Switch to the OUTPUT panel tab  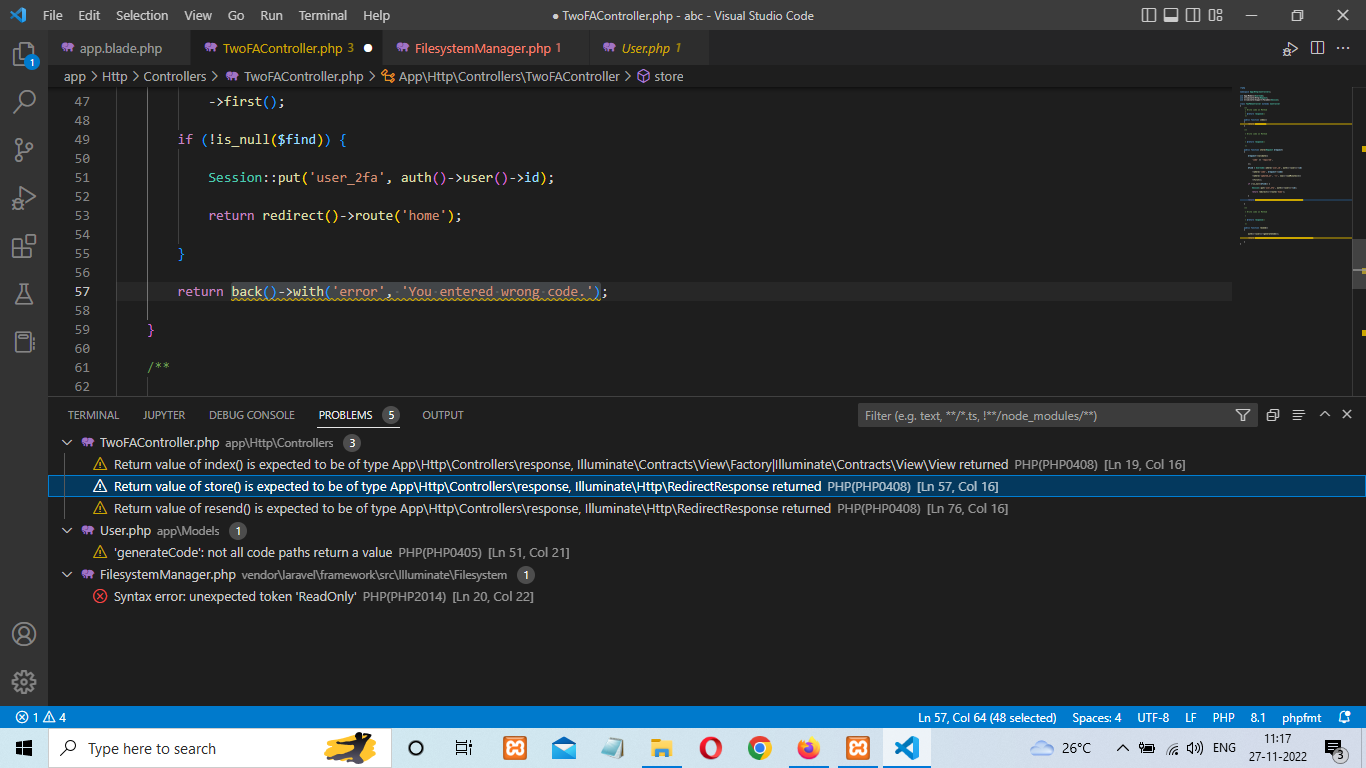point(443,415)
